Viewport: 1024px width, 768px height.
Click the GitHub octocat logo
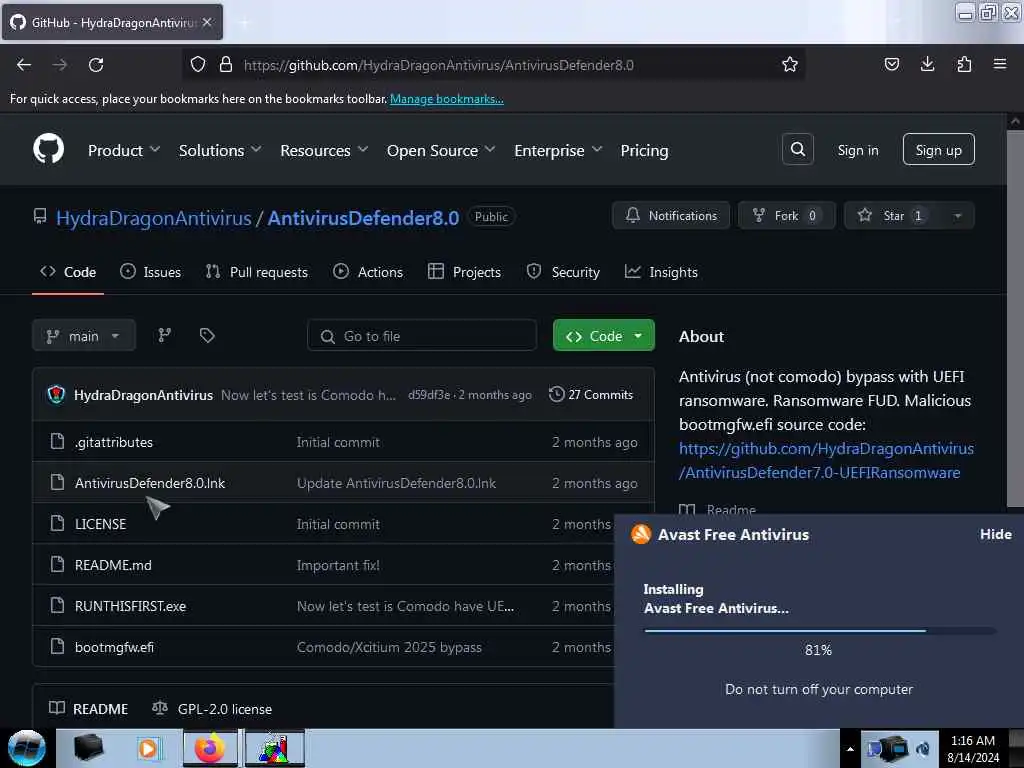[x=48, y=149]
